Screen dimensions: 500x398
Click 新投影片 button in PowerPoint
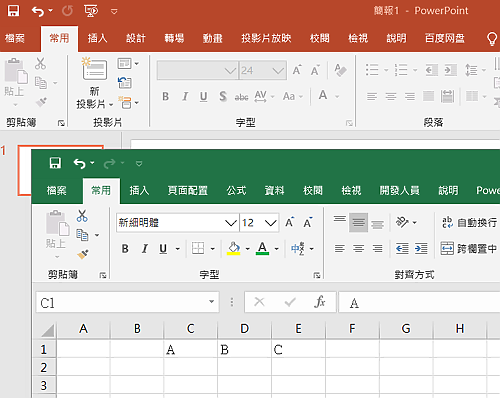[95, 83]
